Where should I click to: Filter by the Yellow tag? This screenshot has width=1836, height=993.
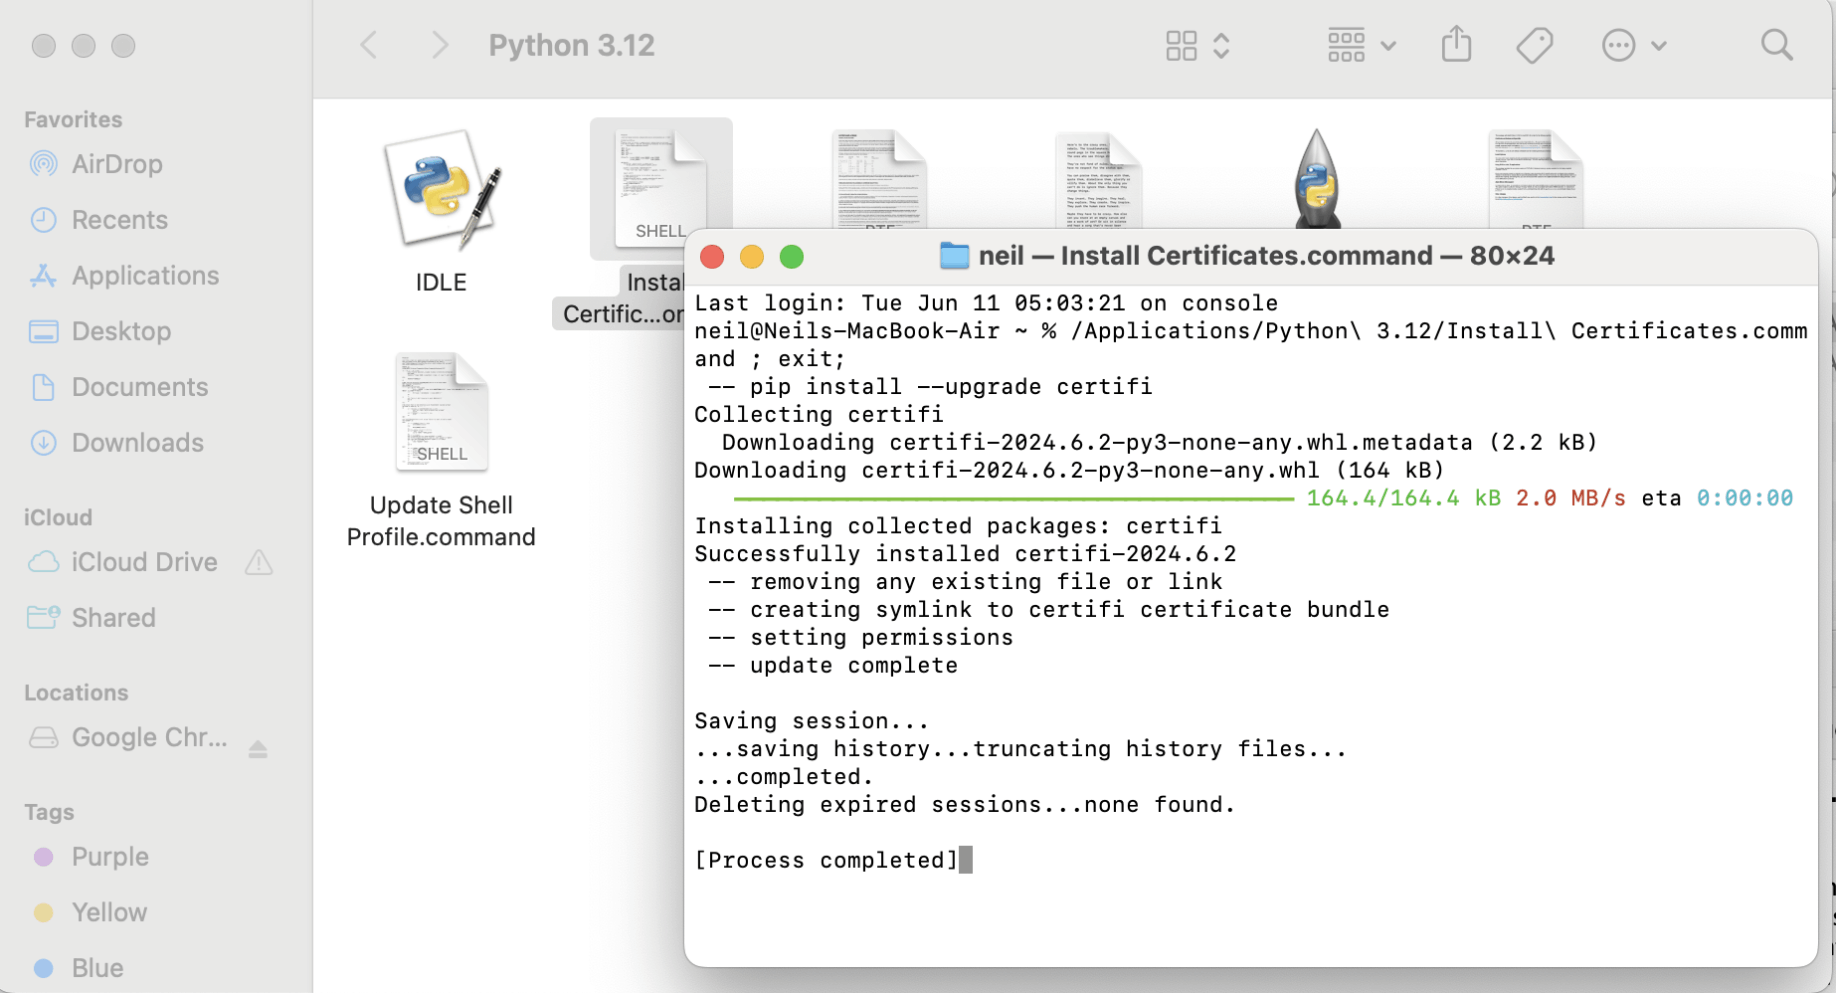(x=109, y=913)
